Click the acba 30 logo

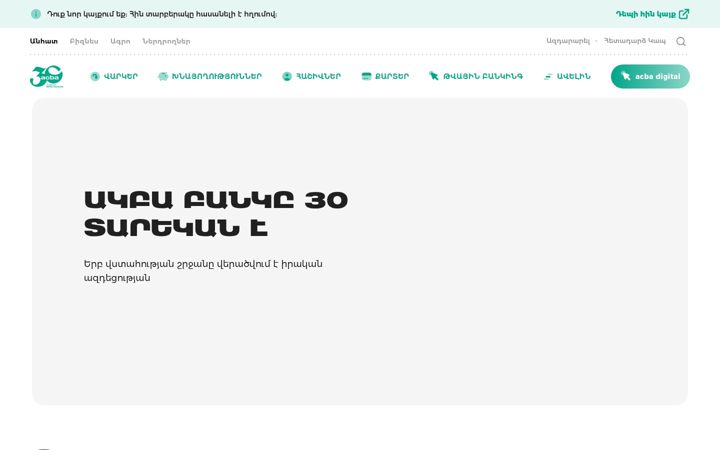(46, 76)
